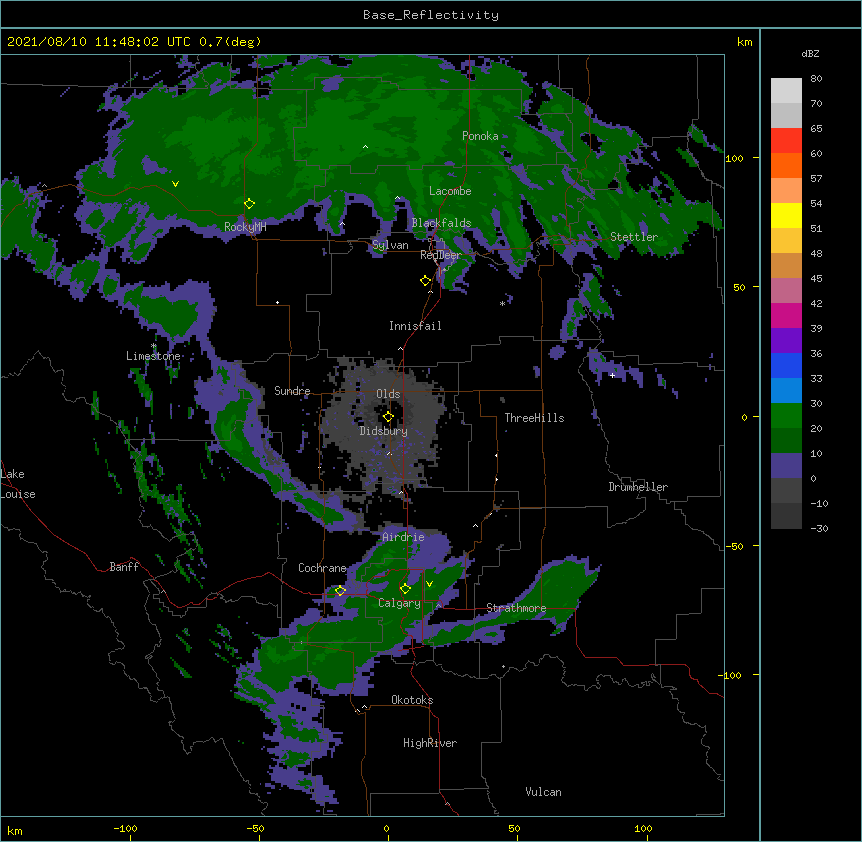
Task: Click the Calgary city label
Action: coord(399,603)
